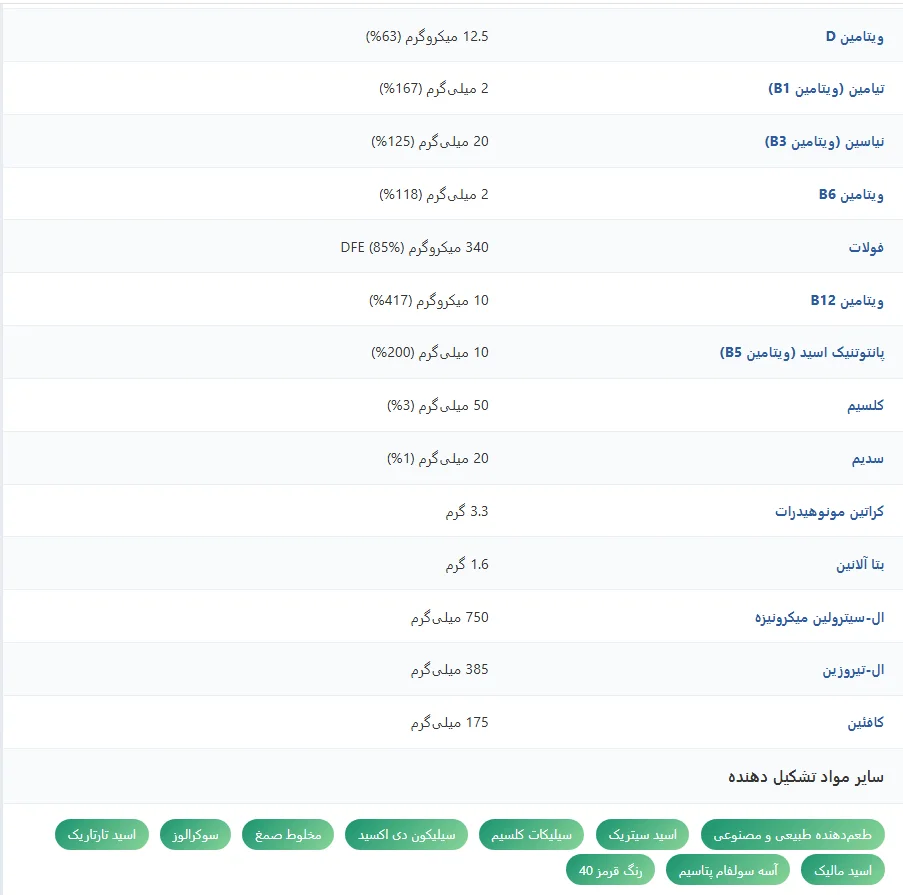Select the نیاسین (ویتامین B3) label
Image resolution: width=903 pixels, height=895 pixels.
click(824, 142)
